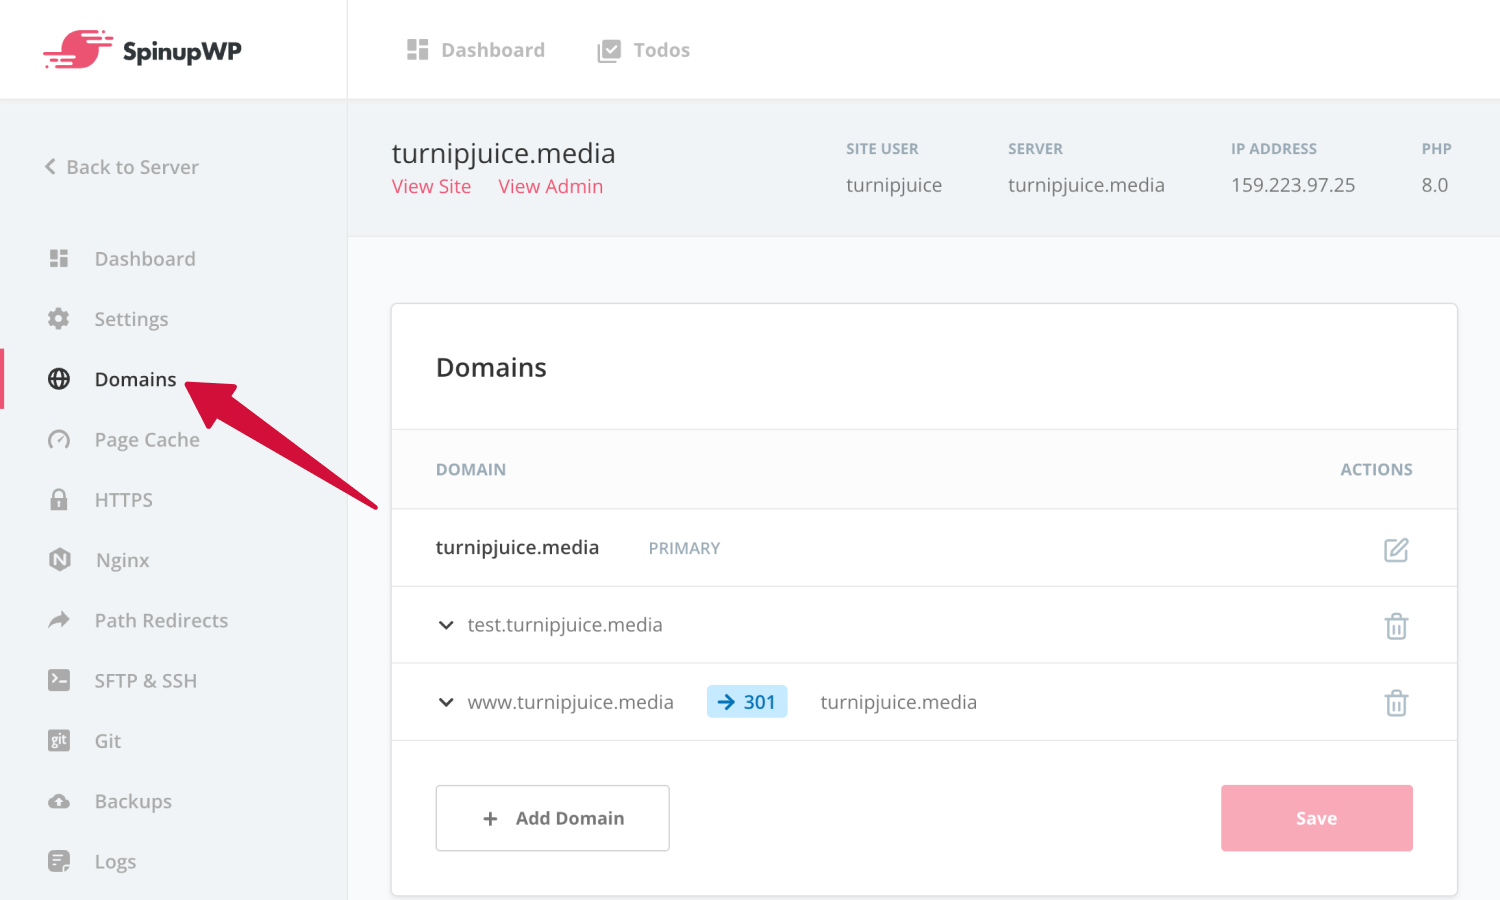Select the Path Redirects arrow icon

pos(59,620)
